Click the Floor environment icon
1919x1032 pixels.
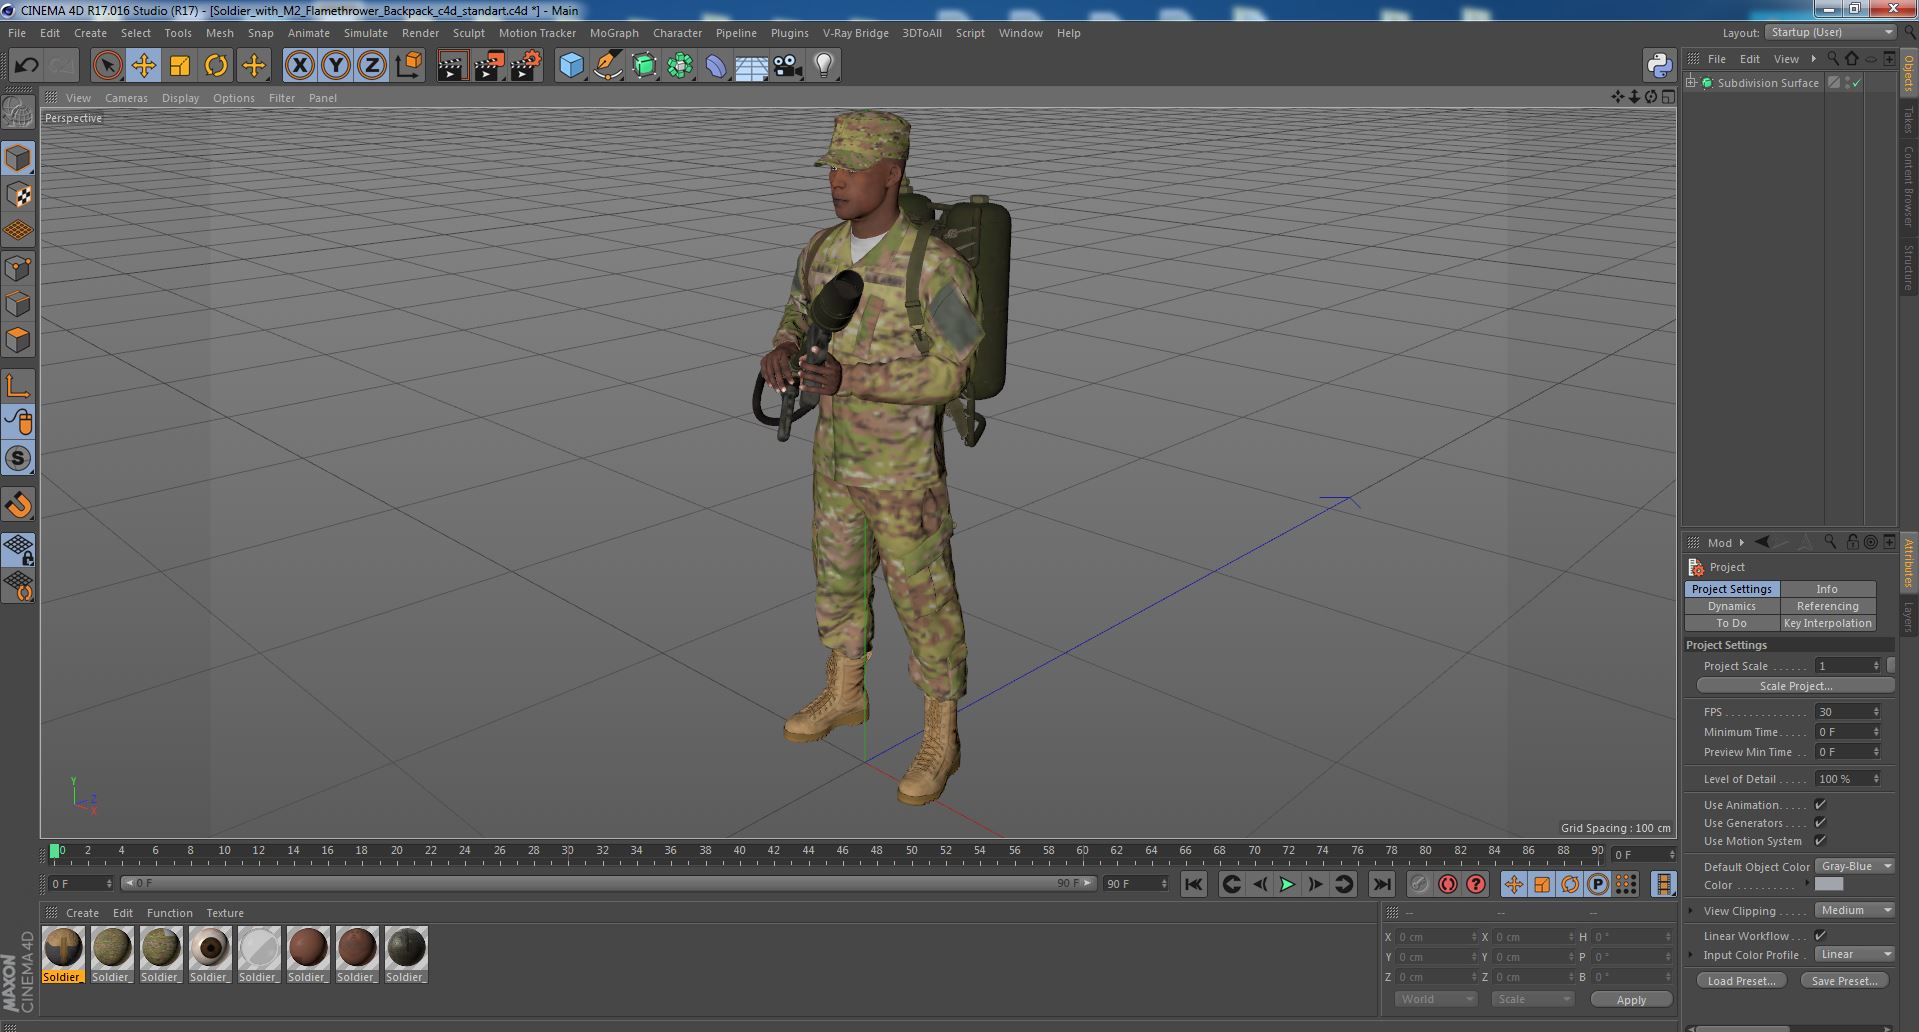tap(752, 66)
